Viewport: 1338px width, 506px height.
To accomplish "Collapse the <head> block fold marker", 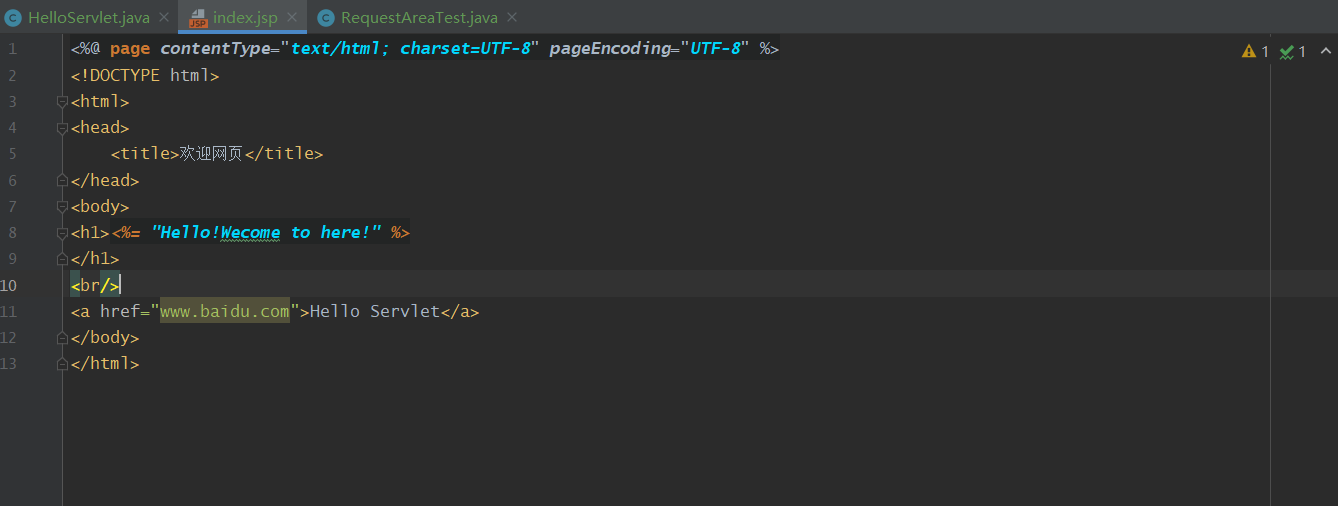I will click(x=62, y=128).
